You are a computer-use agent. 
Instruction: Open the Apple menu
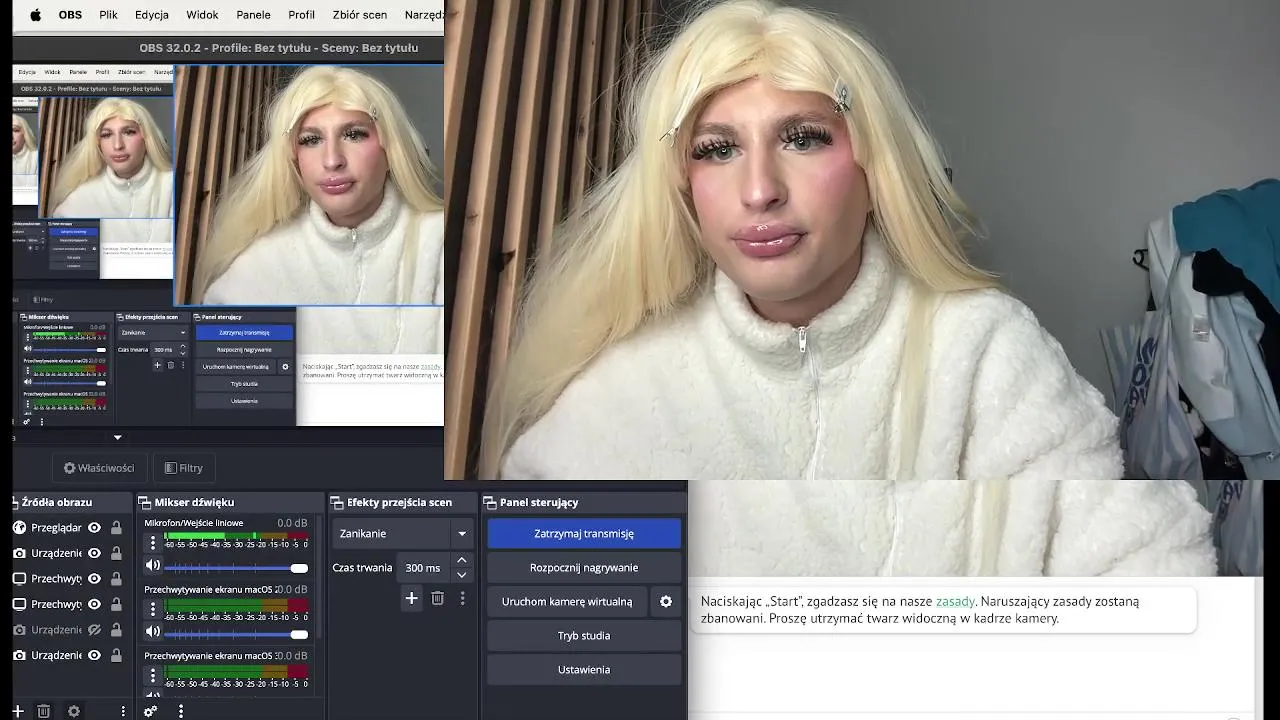[x=36, y=15]
